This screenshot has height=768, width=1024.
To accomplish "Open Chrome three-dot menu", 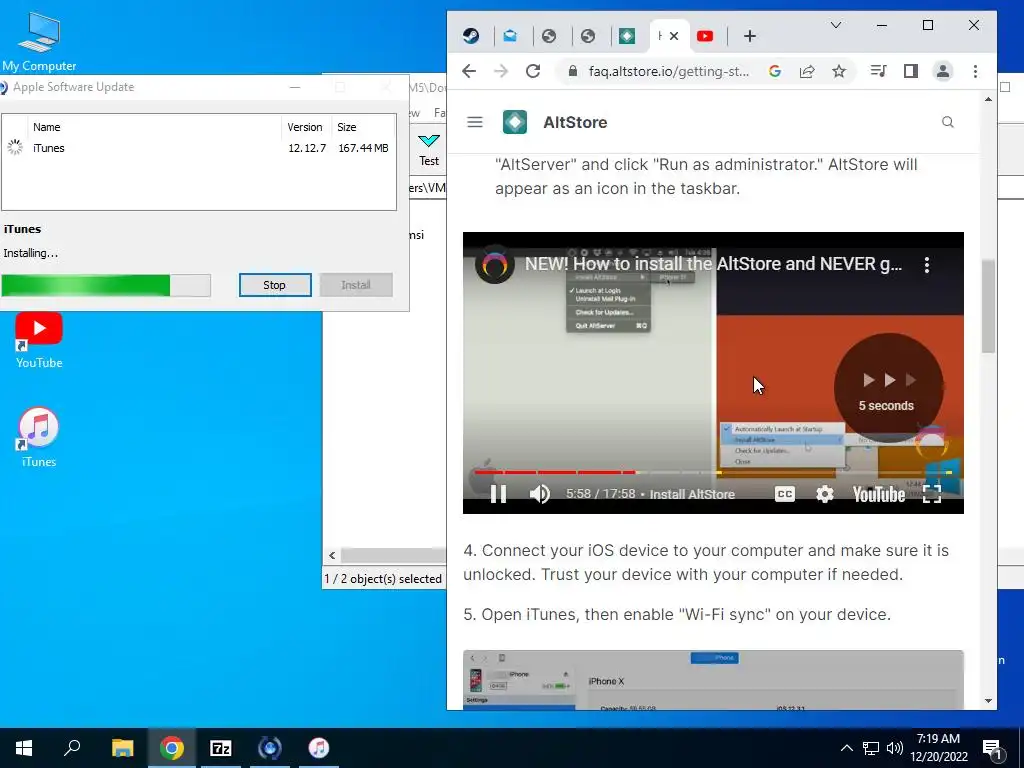I will click(975, 71).
